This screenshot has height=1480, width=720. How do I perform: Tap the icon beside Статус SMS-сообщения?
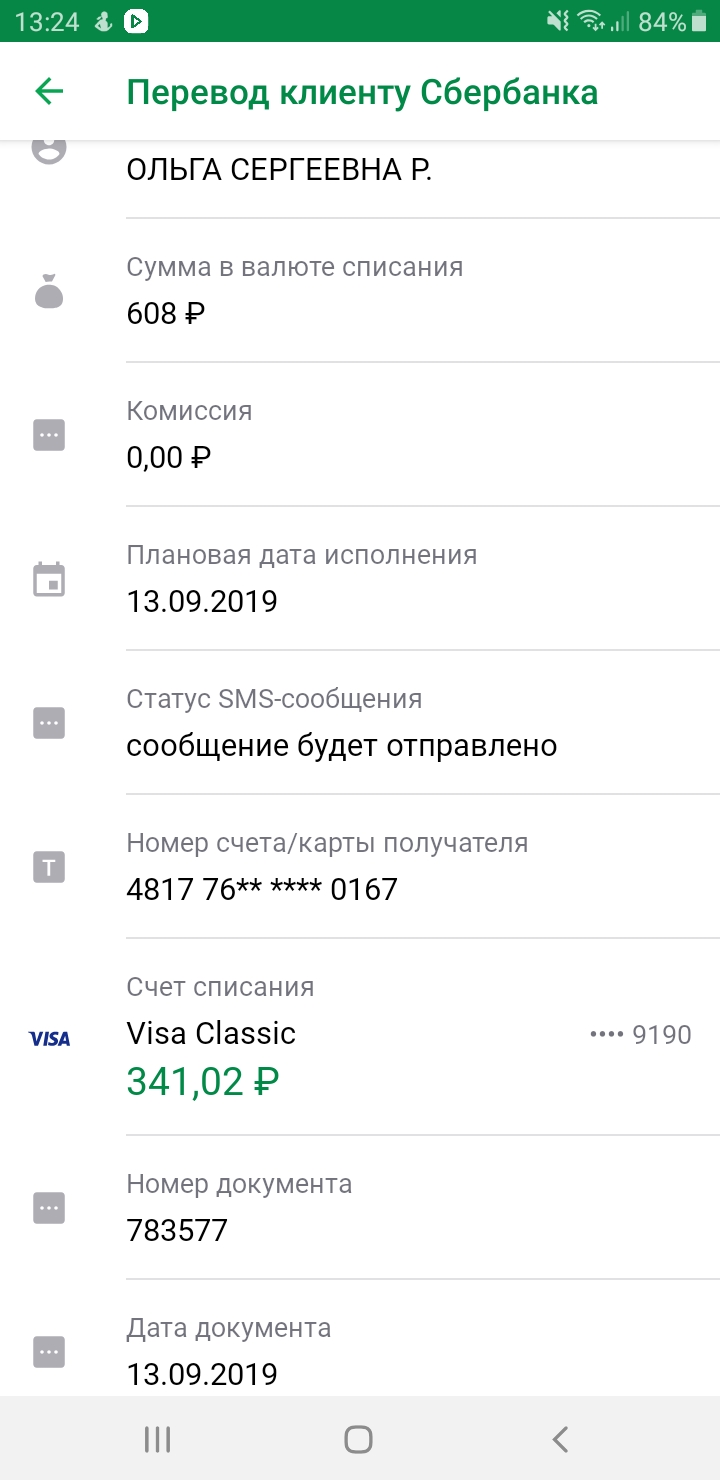click(x=49, y=723)
